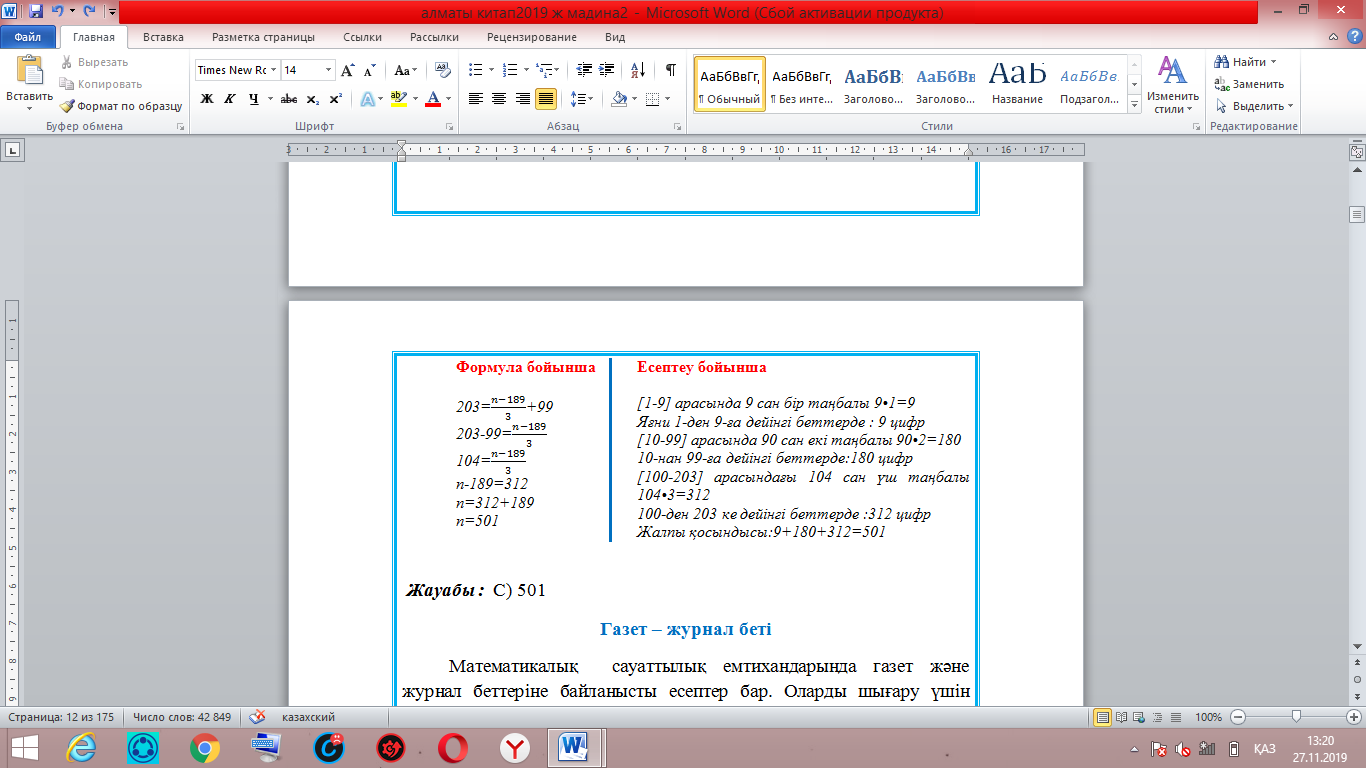Center the paragraph text

tap(499, 98)
